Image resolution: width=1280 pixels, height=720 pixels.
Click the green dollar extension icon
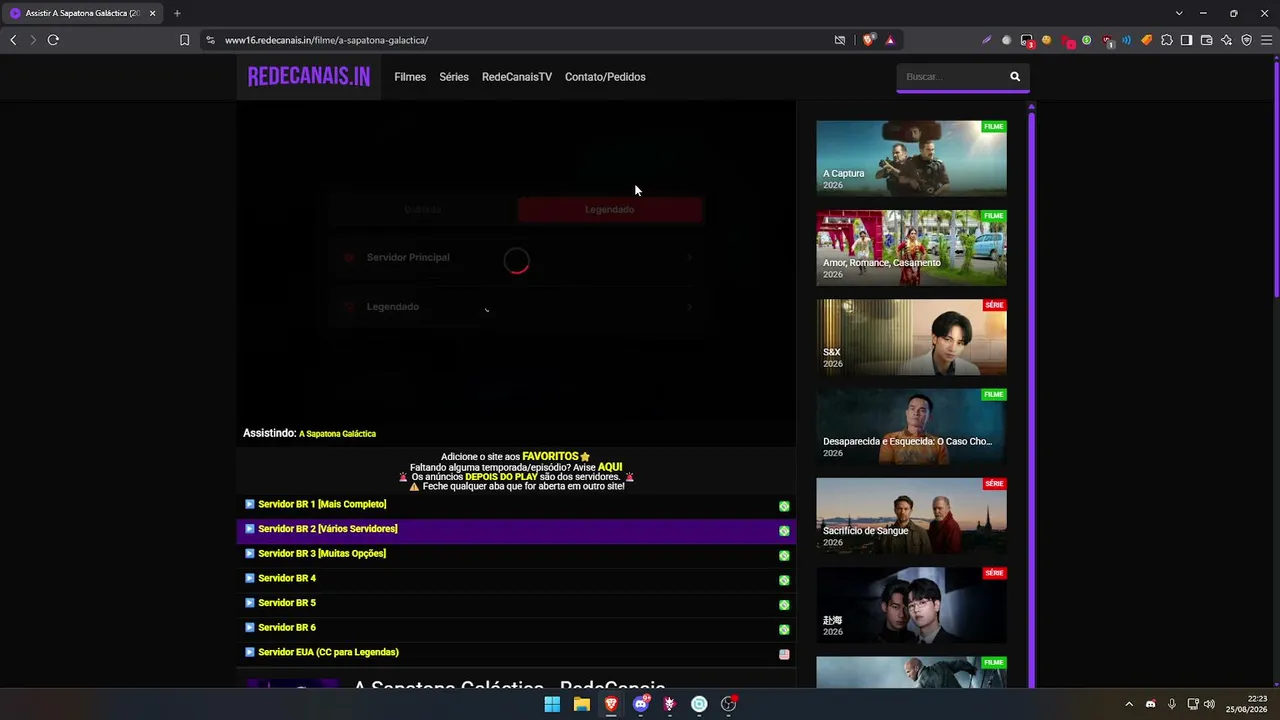[1086, 40]
